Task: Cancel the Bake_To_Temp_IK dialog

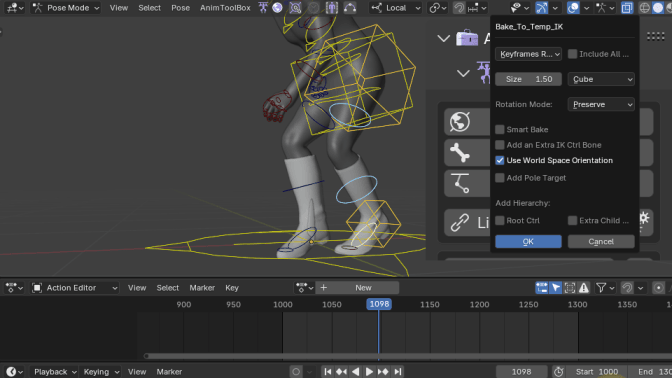Action: [x=601, y=242]
